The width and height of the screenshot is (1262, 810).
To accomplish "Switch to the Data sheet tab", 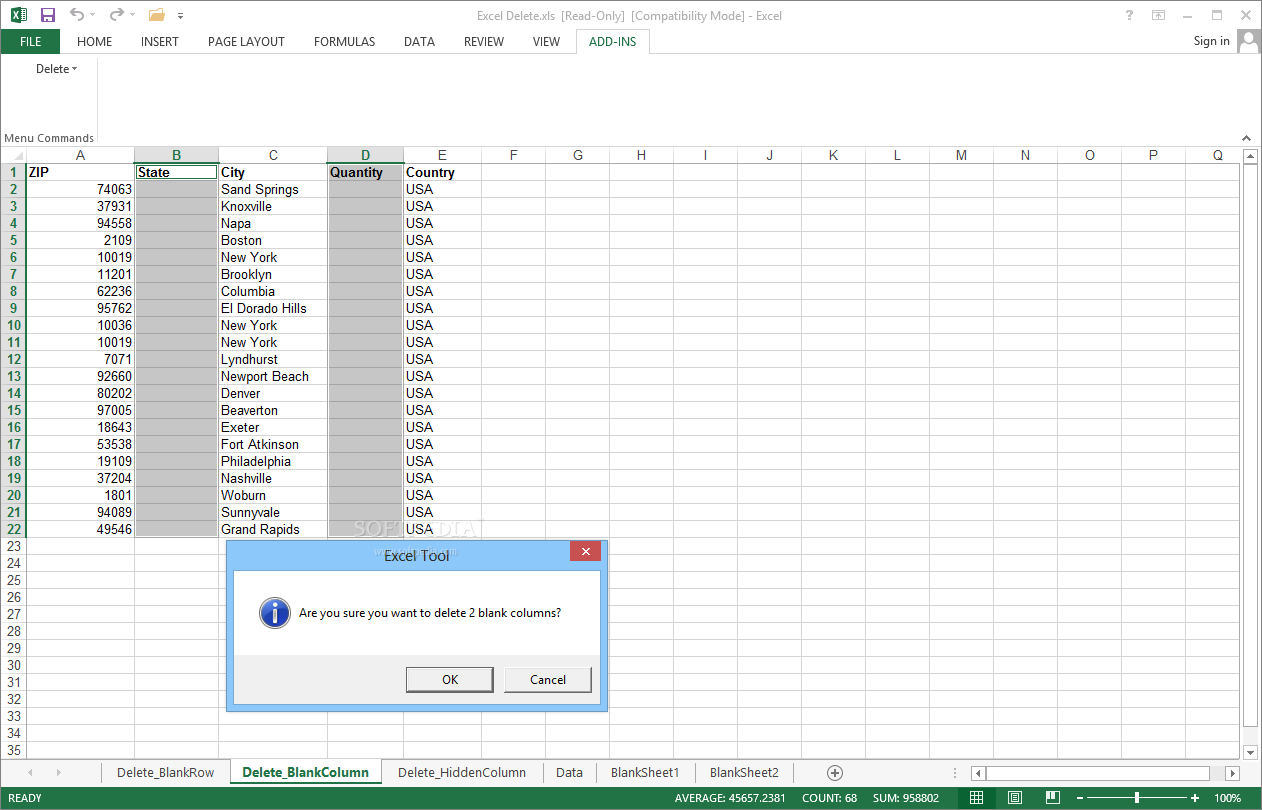I will (569, 772).
